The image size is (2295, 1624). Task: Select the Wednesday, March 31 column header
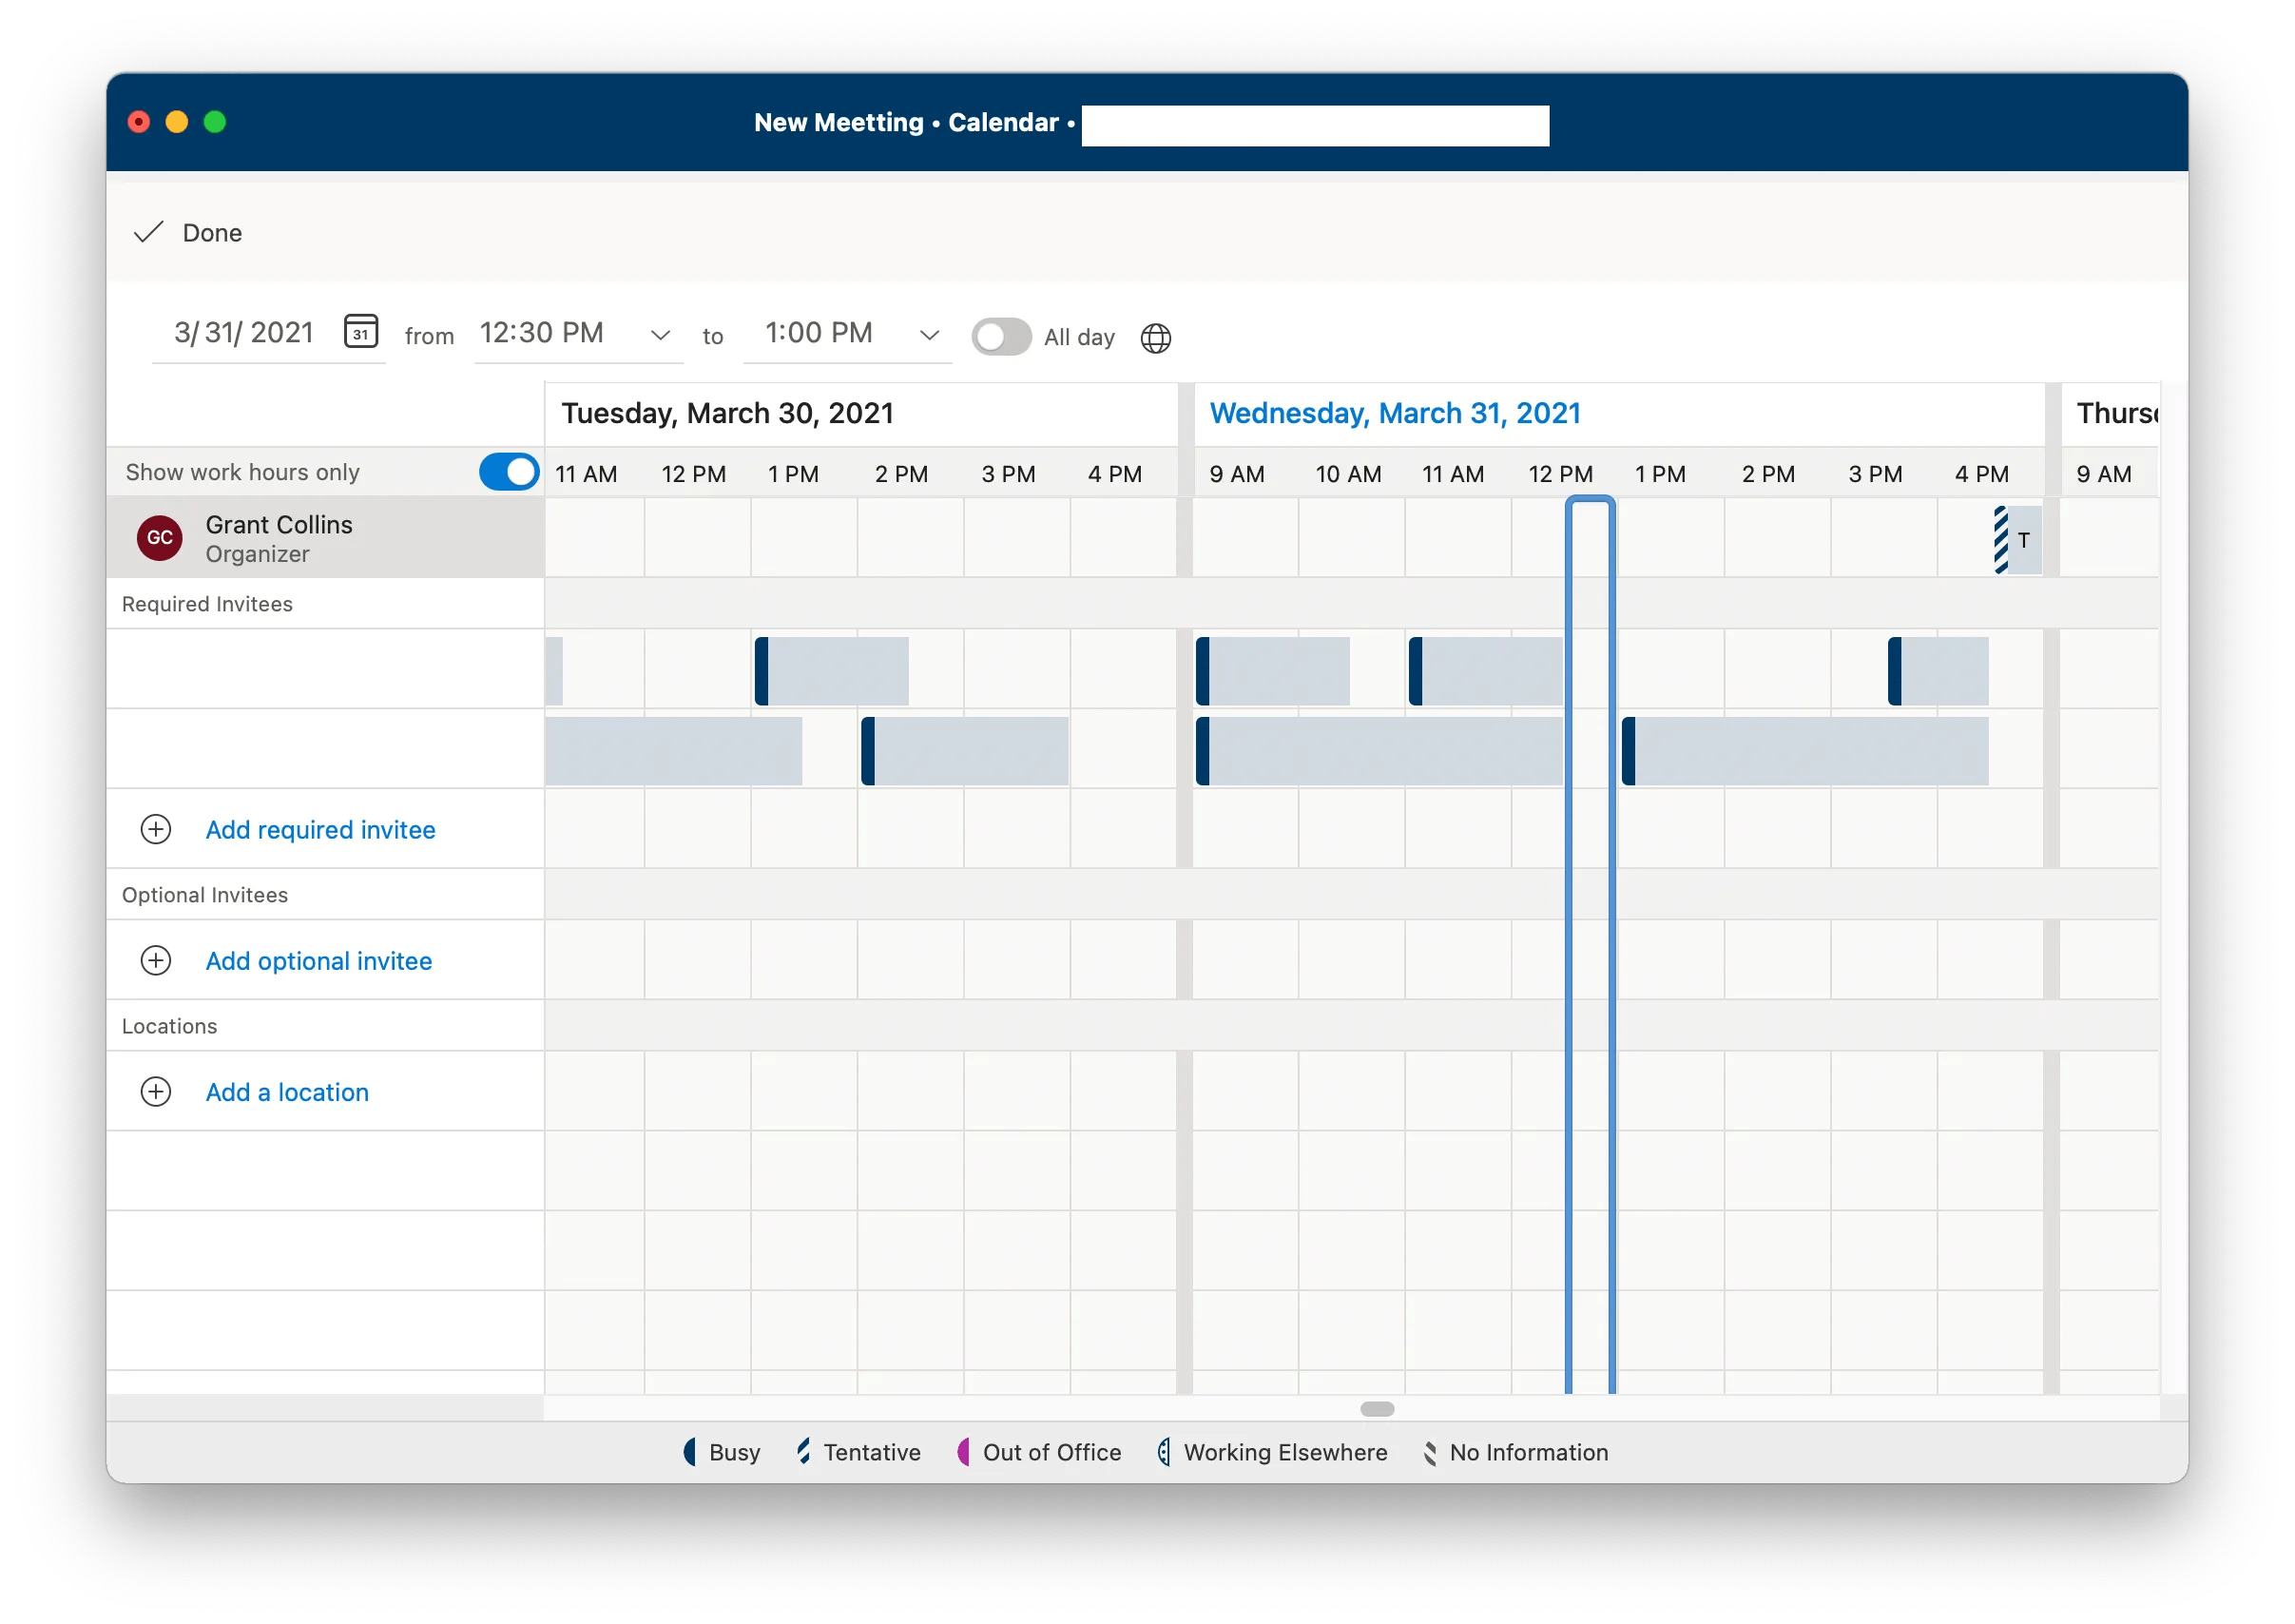pyautogui.click(x=1396, y=413)
